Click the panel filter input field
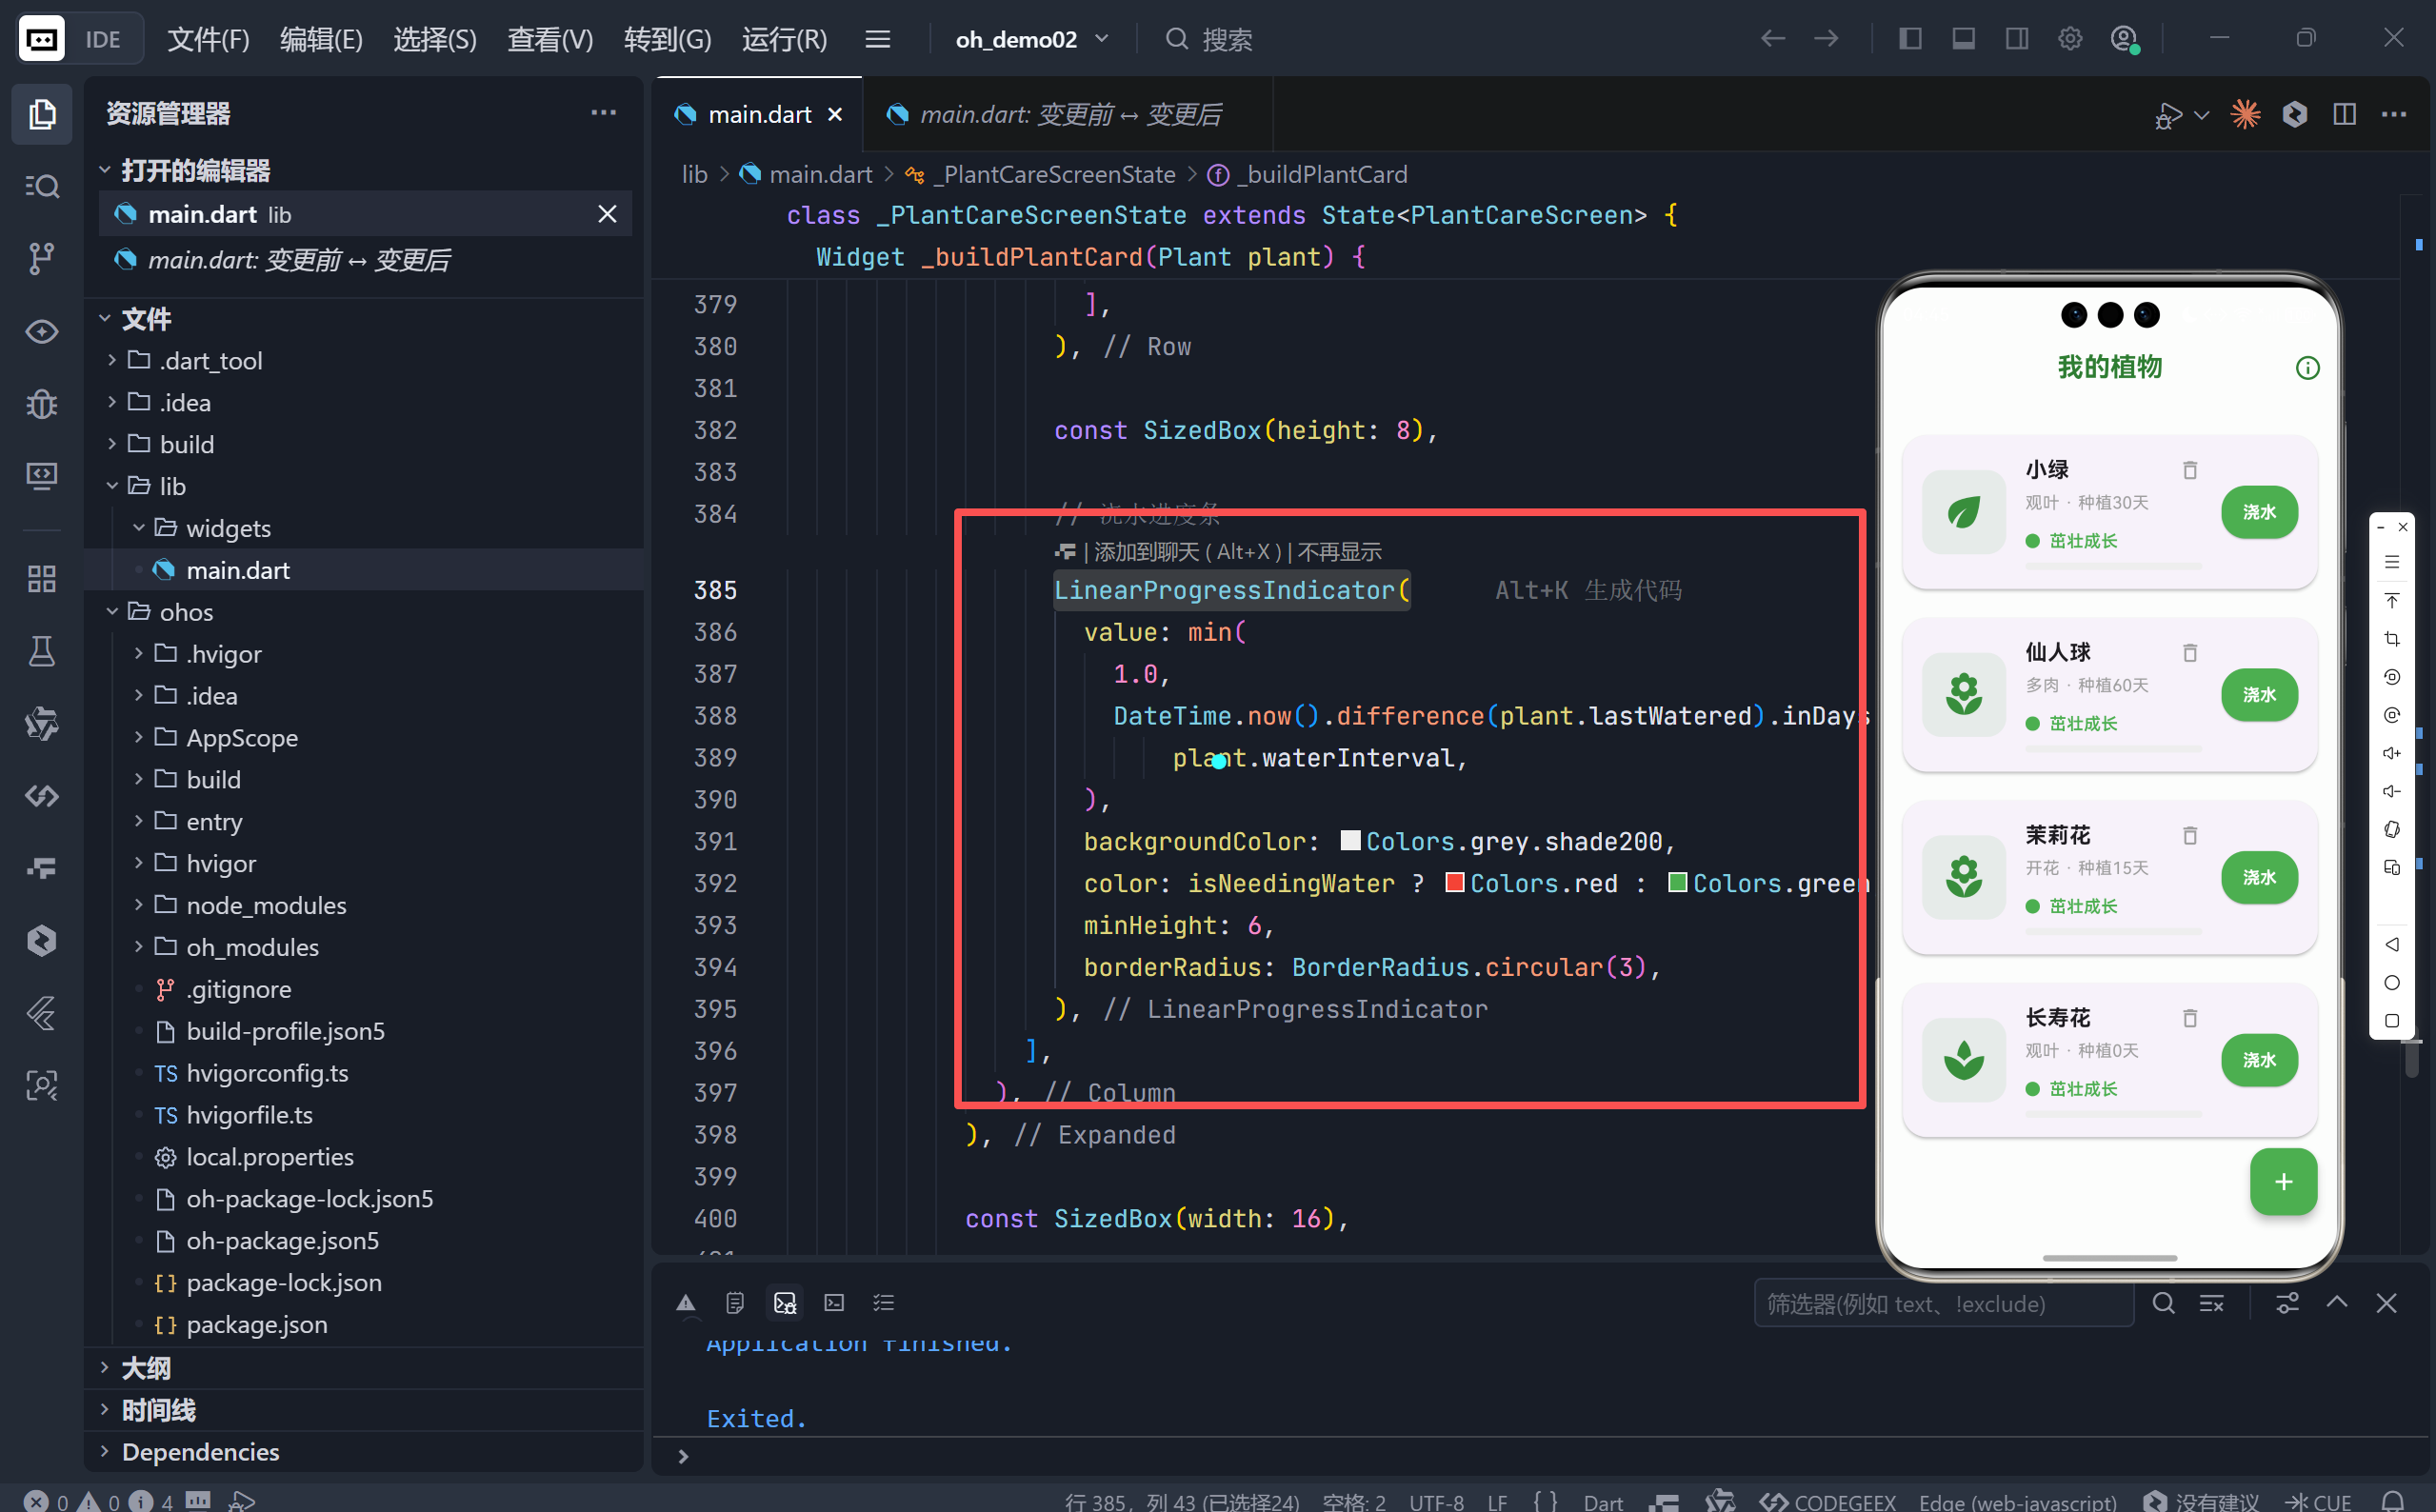This screenshot has height=1512, width=2436. tap(1942, 1303)
